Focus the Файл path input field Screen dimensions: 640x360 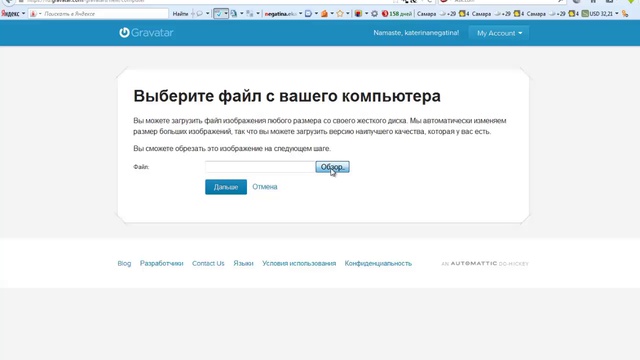[x=260, y=167]
